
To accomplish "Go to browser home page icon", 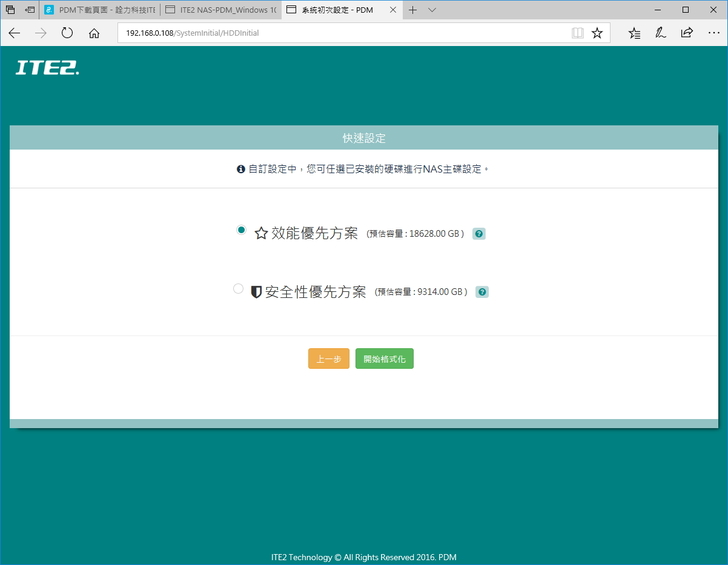I will click(x=94, y=33).
